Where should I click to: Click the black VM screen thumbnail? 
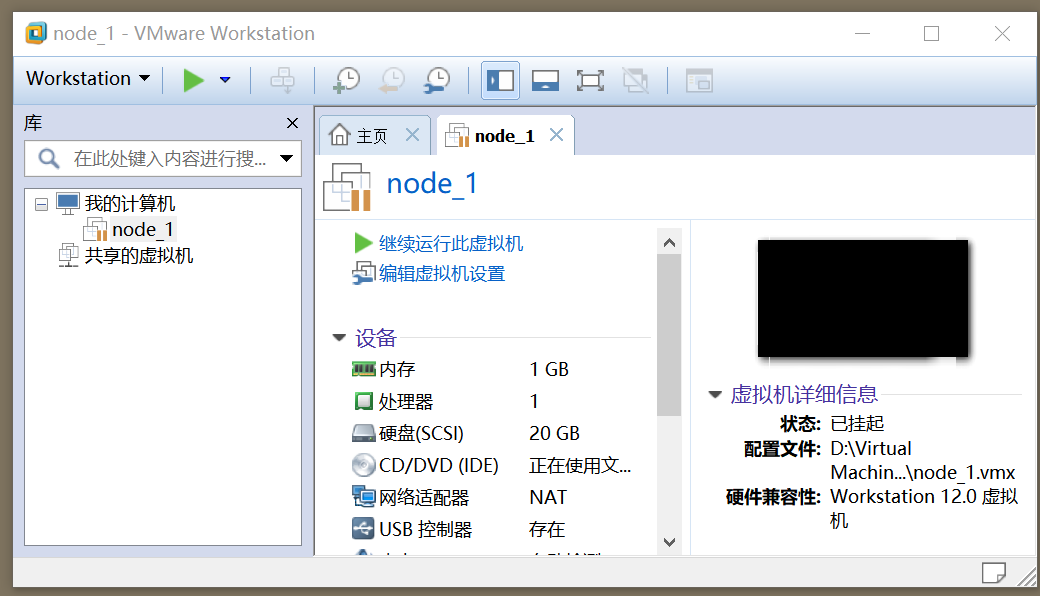pos(863,298)
